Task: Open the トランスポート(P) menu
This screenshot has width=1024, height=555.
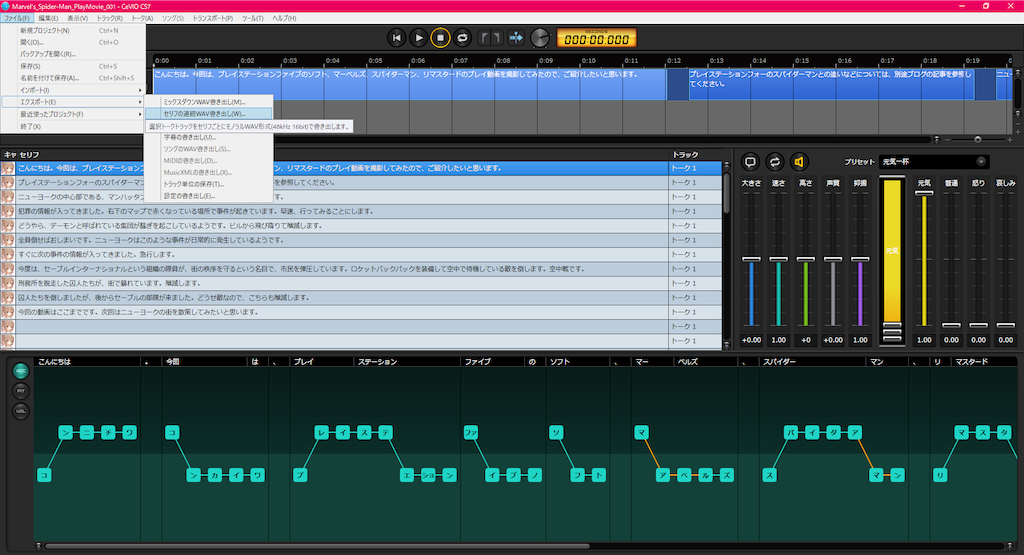Action: (212, 18)
